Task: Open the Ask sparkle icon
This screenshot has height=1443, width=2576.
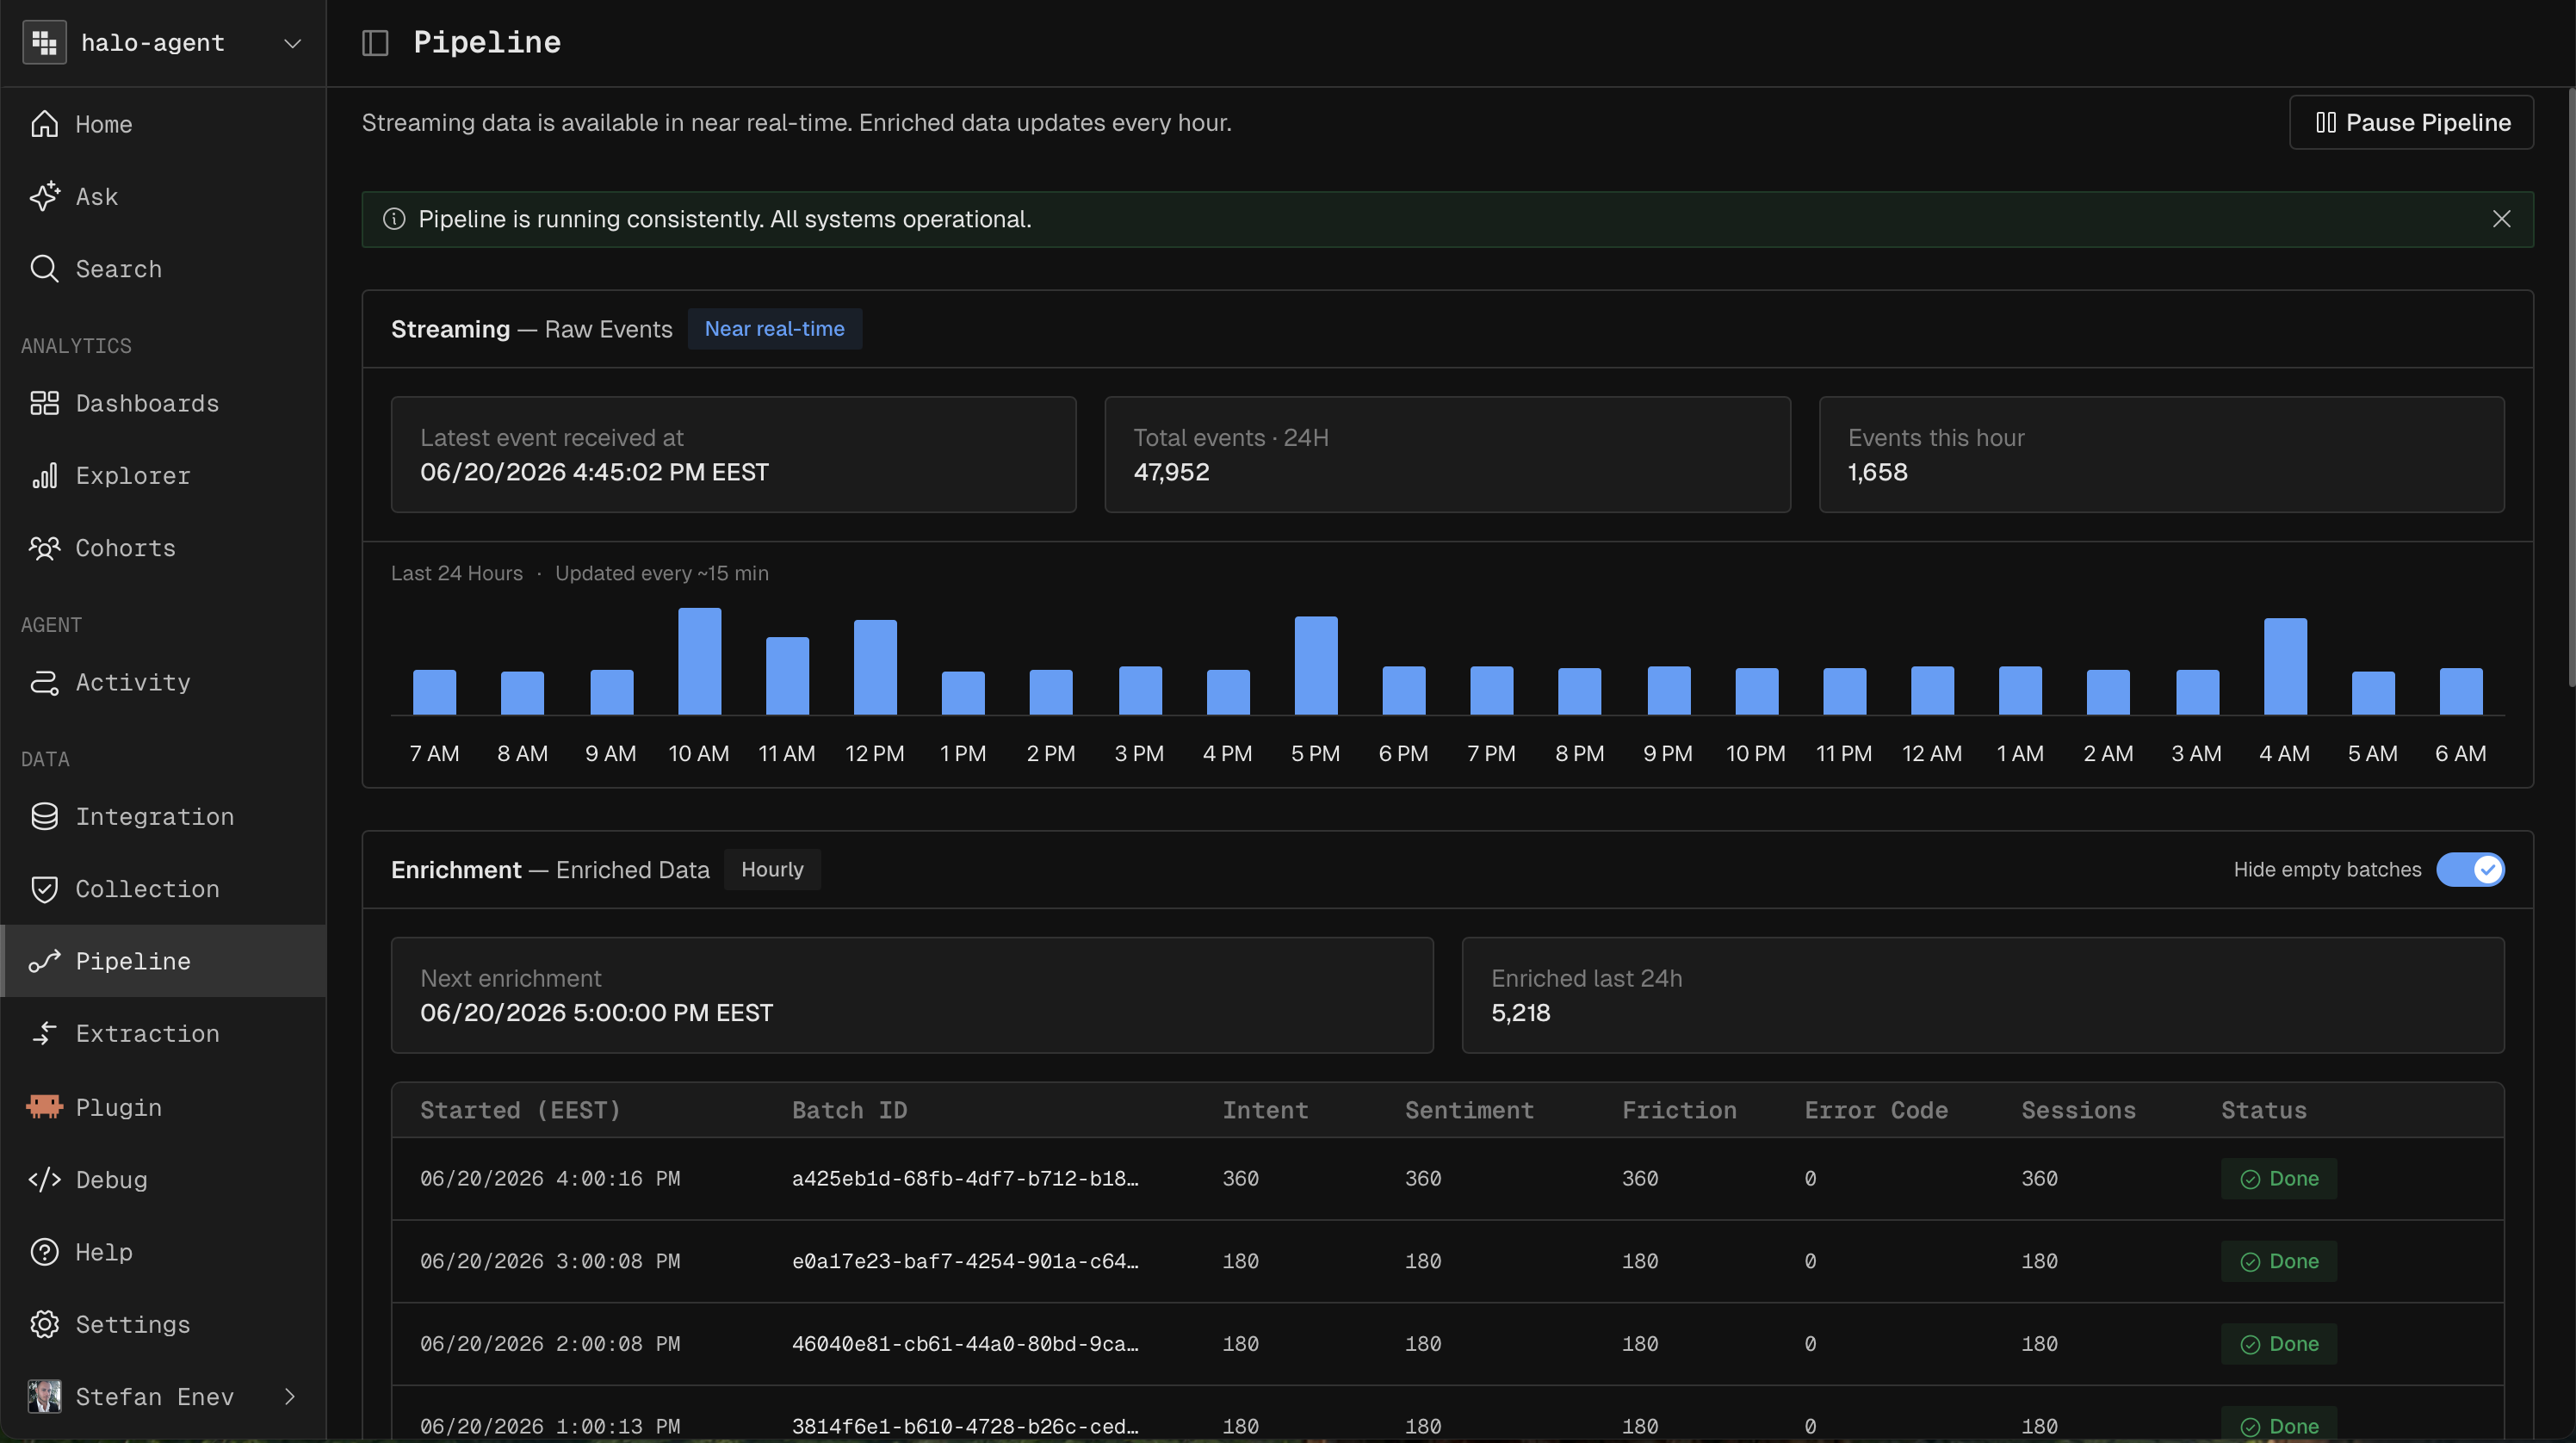Action: [44, 196]
